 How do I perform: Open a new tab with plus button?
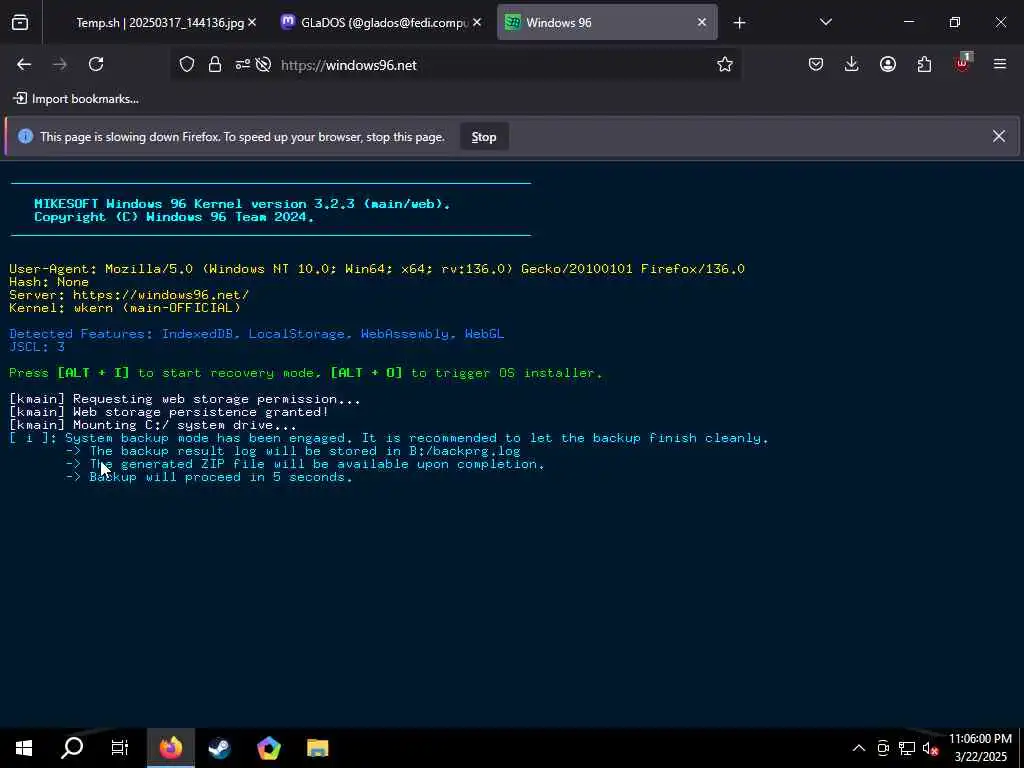pos(739,23)
